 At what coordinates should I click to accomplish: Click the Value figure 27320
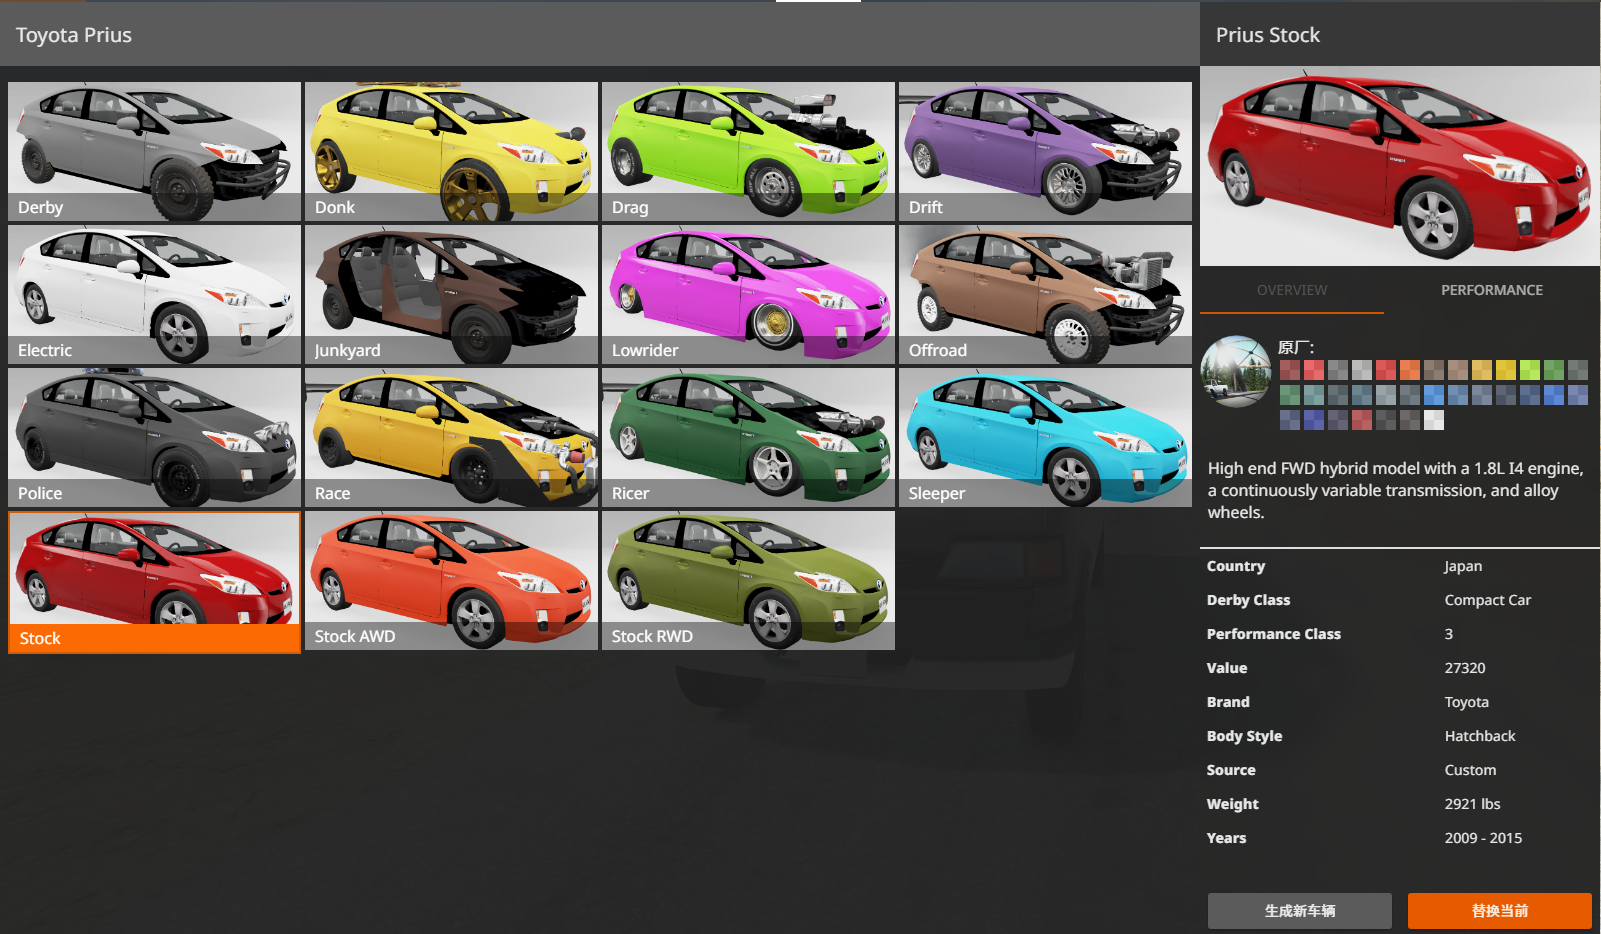pyautogui.click(x=1465, y=668)
